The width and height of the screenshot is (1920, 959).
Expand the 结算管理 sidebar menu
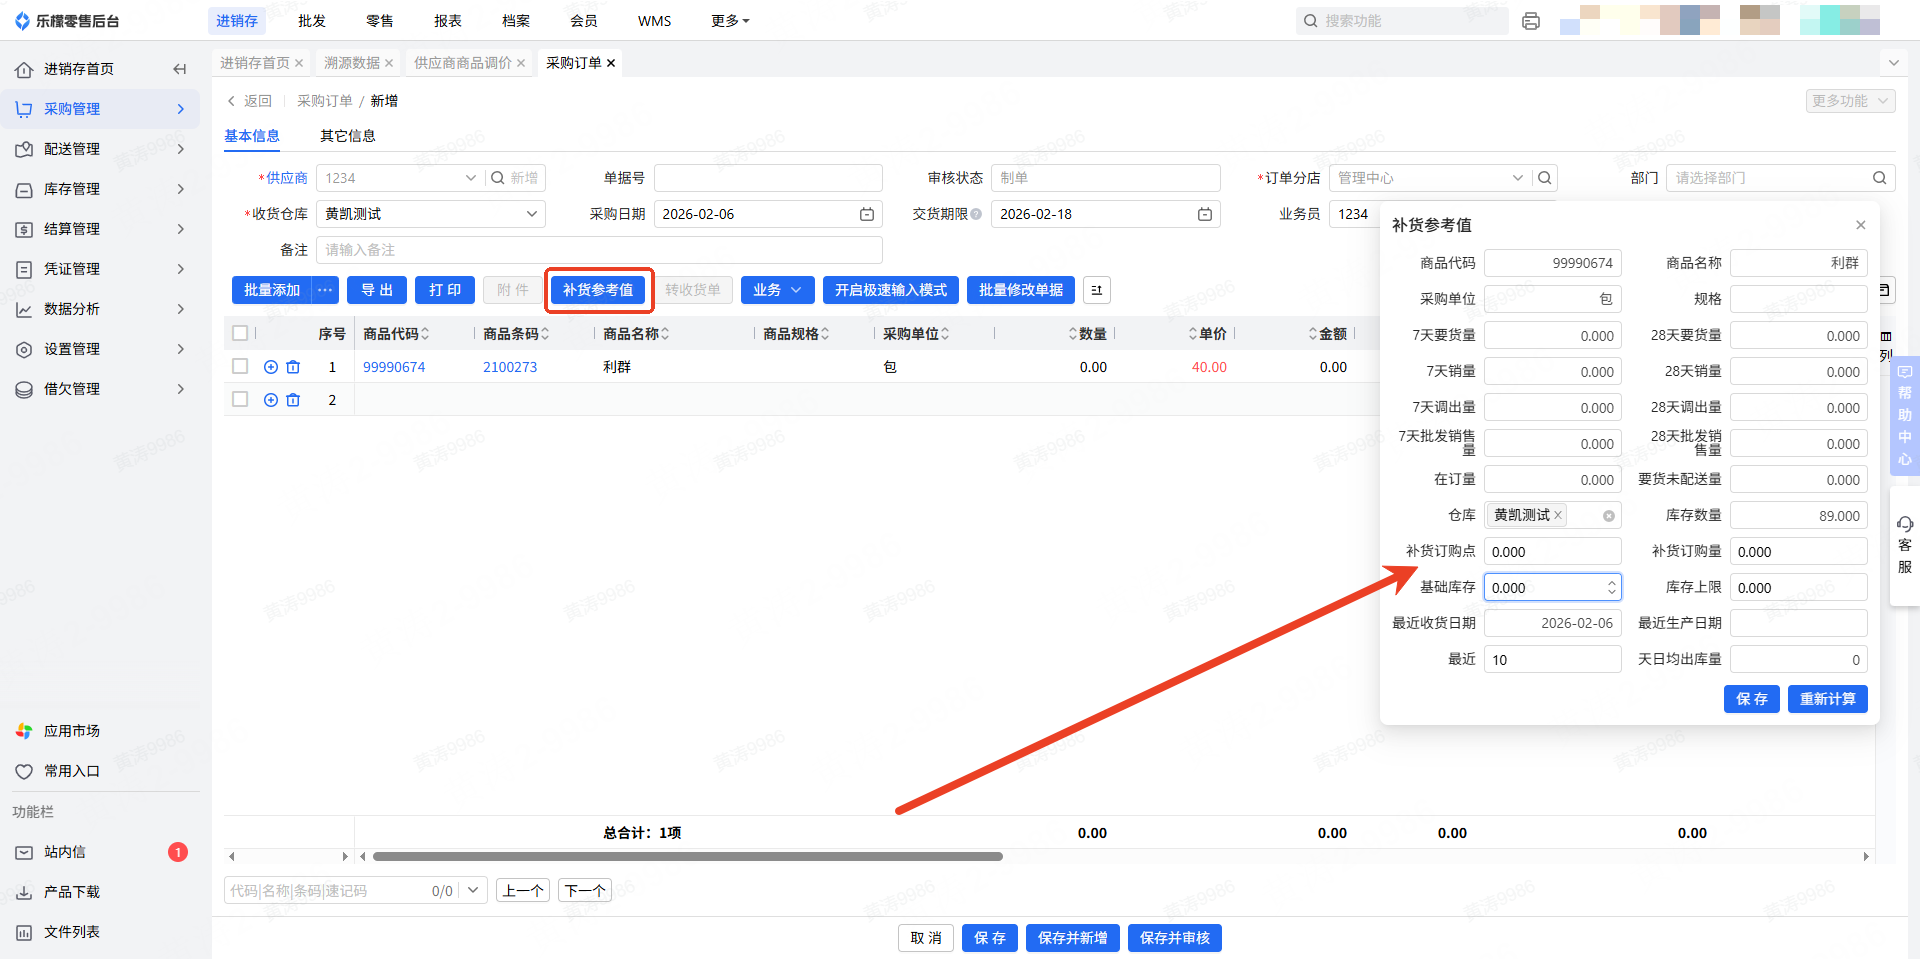[x=100, y=229]
